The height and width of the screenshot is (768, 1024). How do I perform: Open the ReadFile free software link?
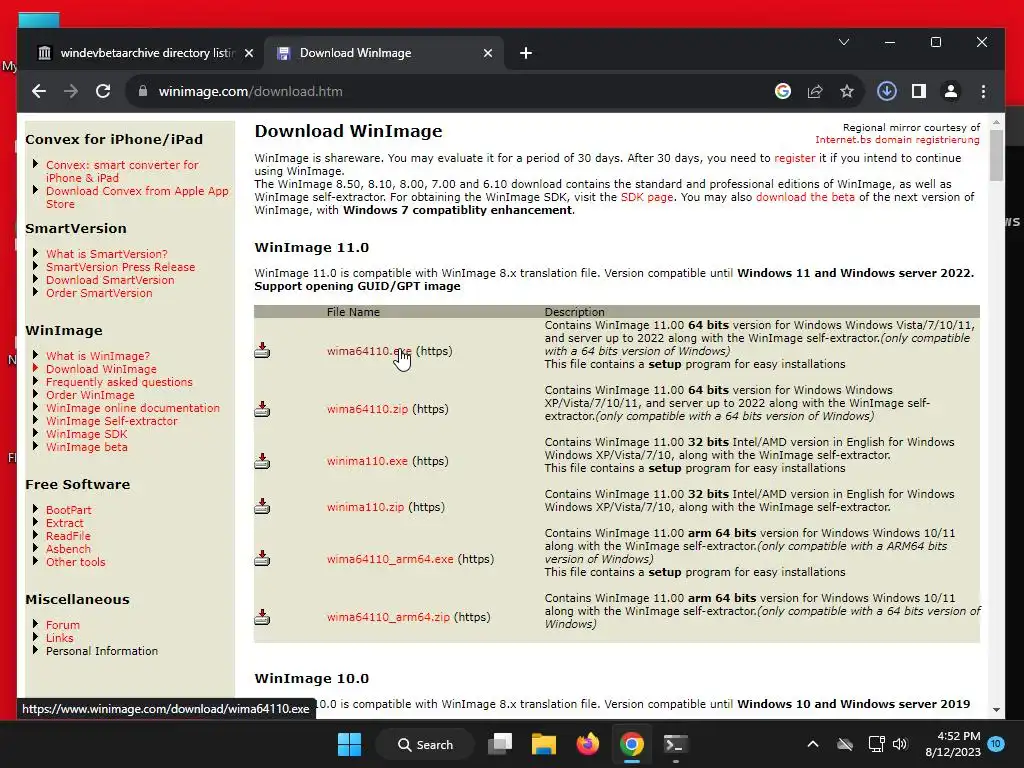[x=68, y=536]
